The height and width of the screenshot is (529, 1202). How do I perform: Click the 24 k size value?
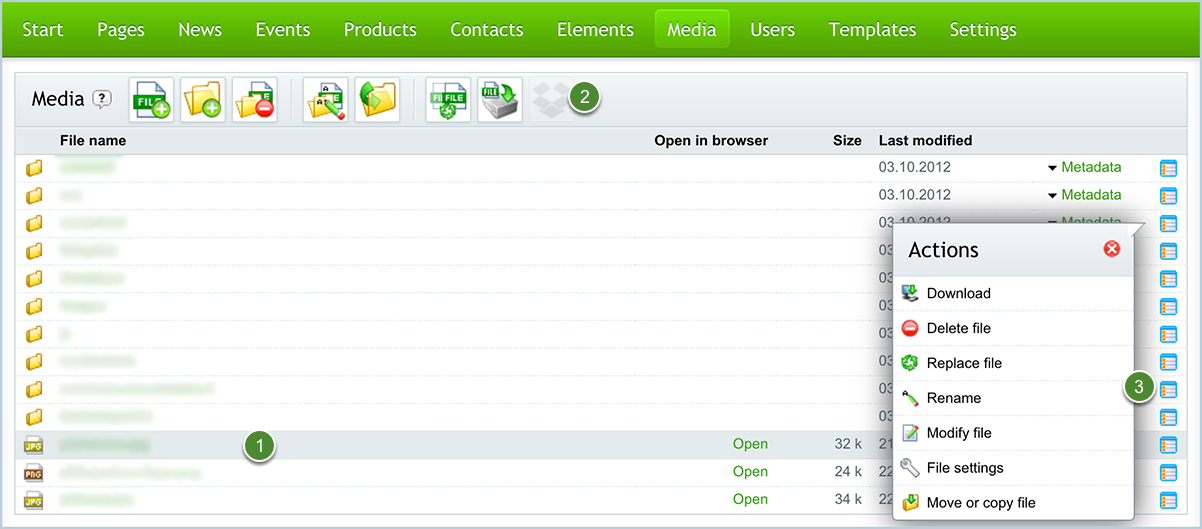850,471
